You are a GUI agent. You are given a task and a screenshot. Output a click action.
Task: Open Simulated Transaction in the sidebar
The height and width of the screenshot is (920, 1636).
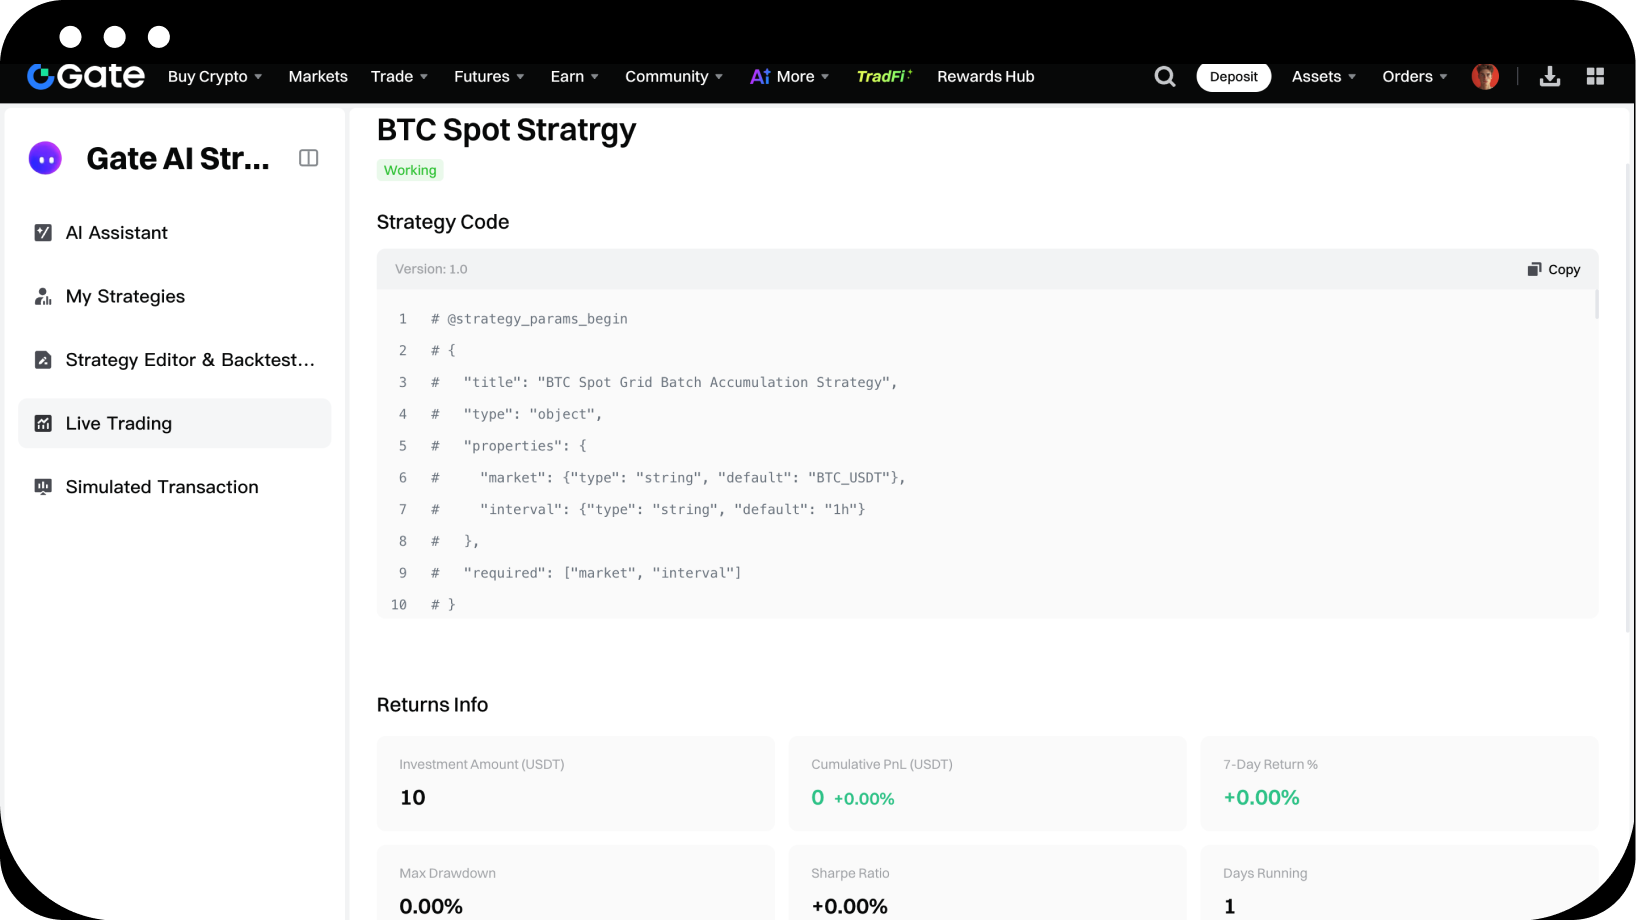[x=175, y=487]
